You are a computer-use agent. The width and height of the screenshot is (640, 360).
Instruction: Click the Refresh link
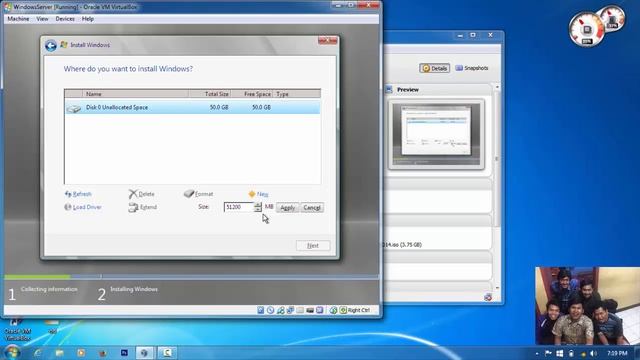coord(78,194)
